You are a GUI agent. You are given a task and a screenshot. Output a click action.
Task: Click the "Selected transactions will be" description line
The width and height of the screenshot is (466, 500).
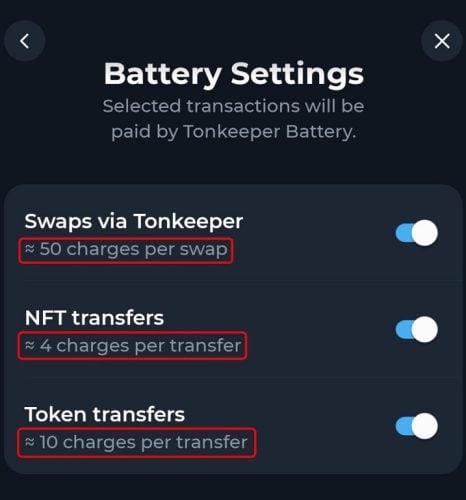click(x=233, y=106)
